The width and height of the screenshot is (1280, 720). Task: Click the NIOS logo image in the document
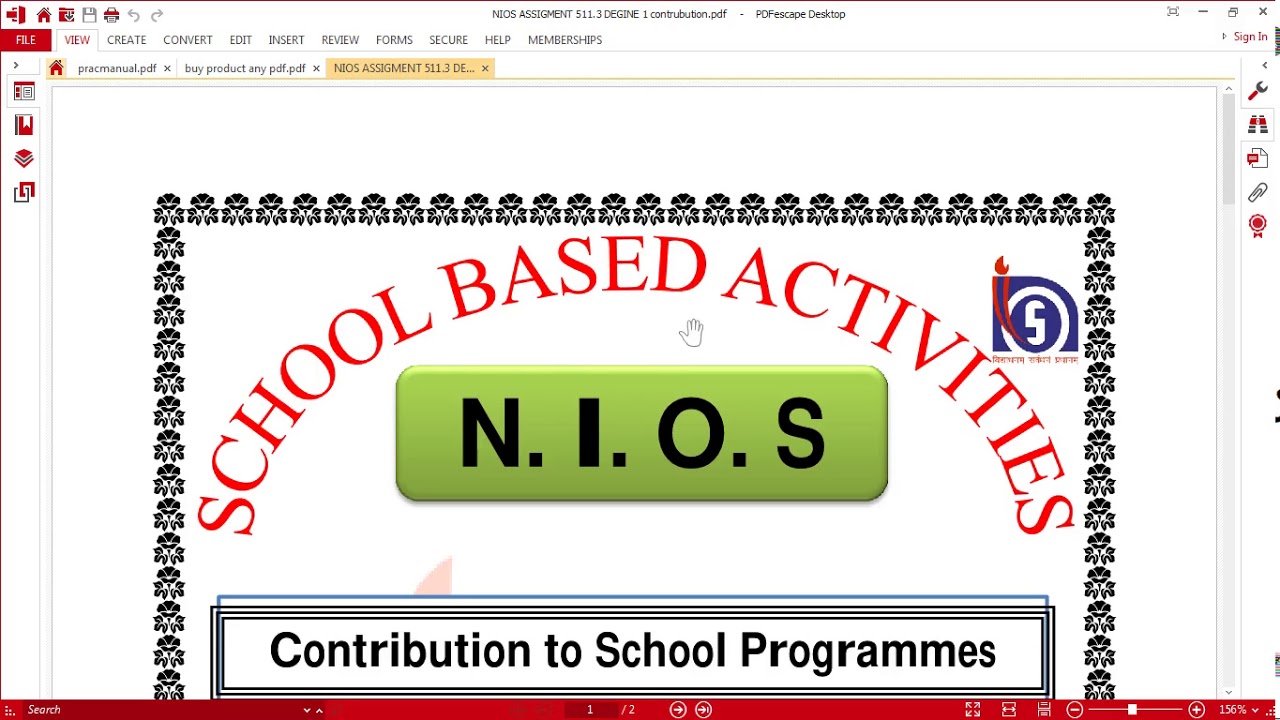[1034, 310]
